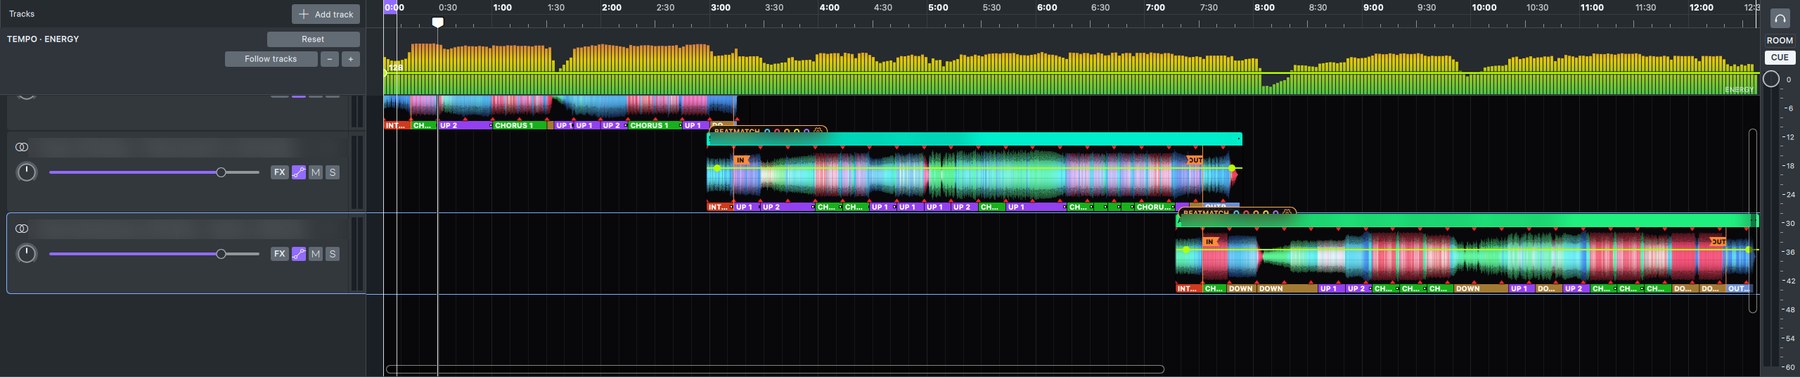Viewport: 1800px width, 377px height.
Task: Toggle the automation curve icon on second track
Action: (x=298, y=172)
